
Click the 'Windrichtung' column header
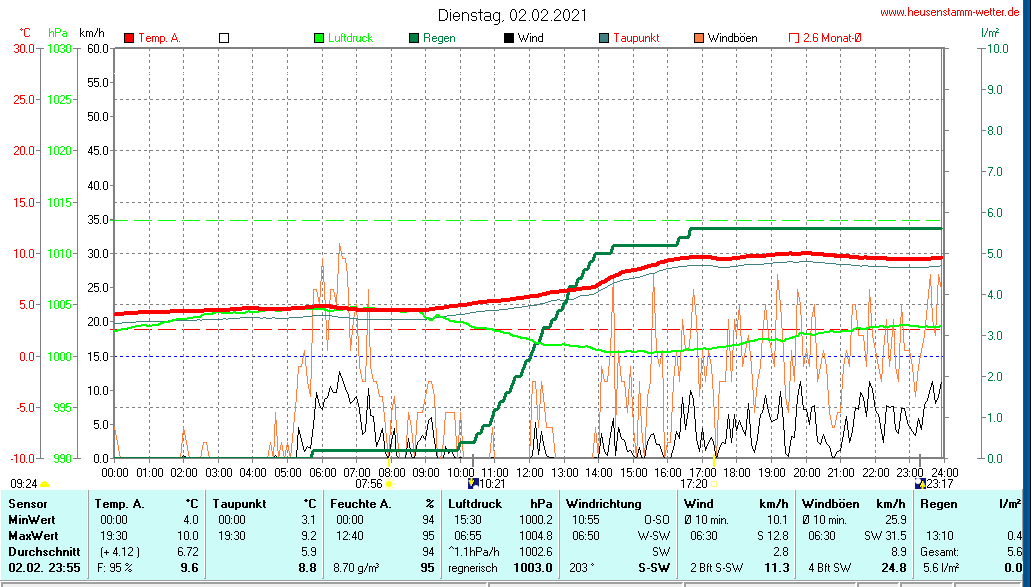[x=603, y=504]
